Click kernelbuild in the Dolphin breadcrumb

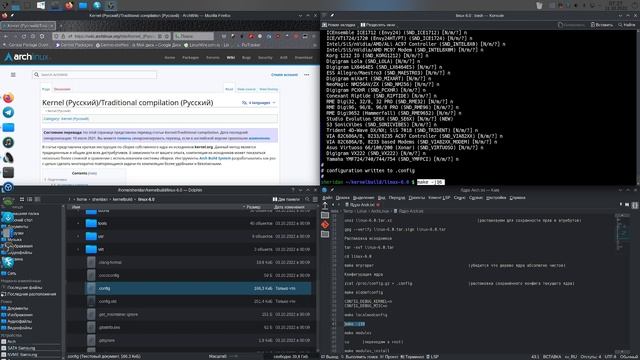pyautogui.click(x=122, y=200)
